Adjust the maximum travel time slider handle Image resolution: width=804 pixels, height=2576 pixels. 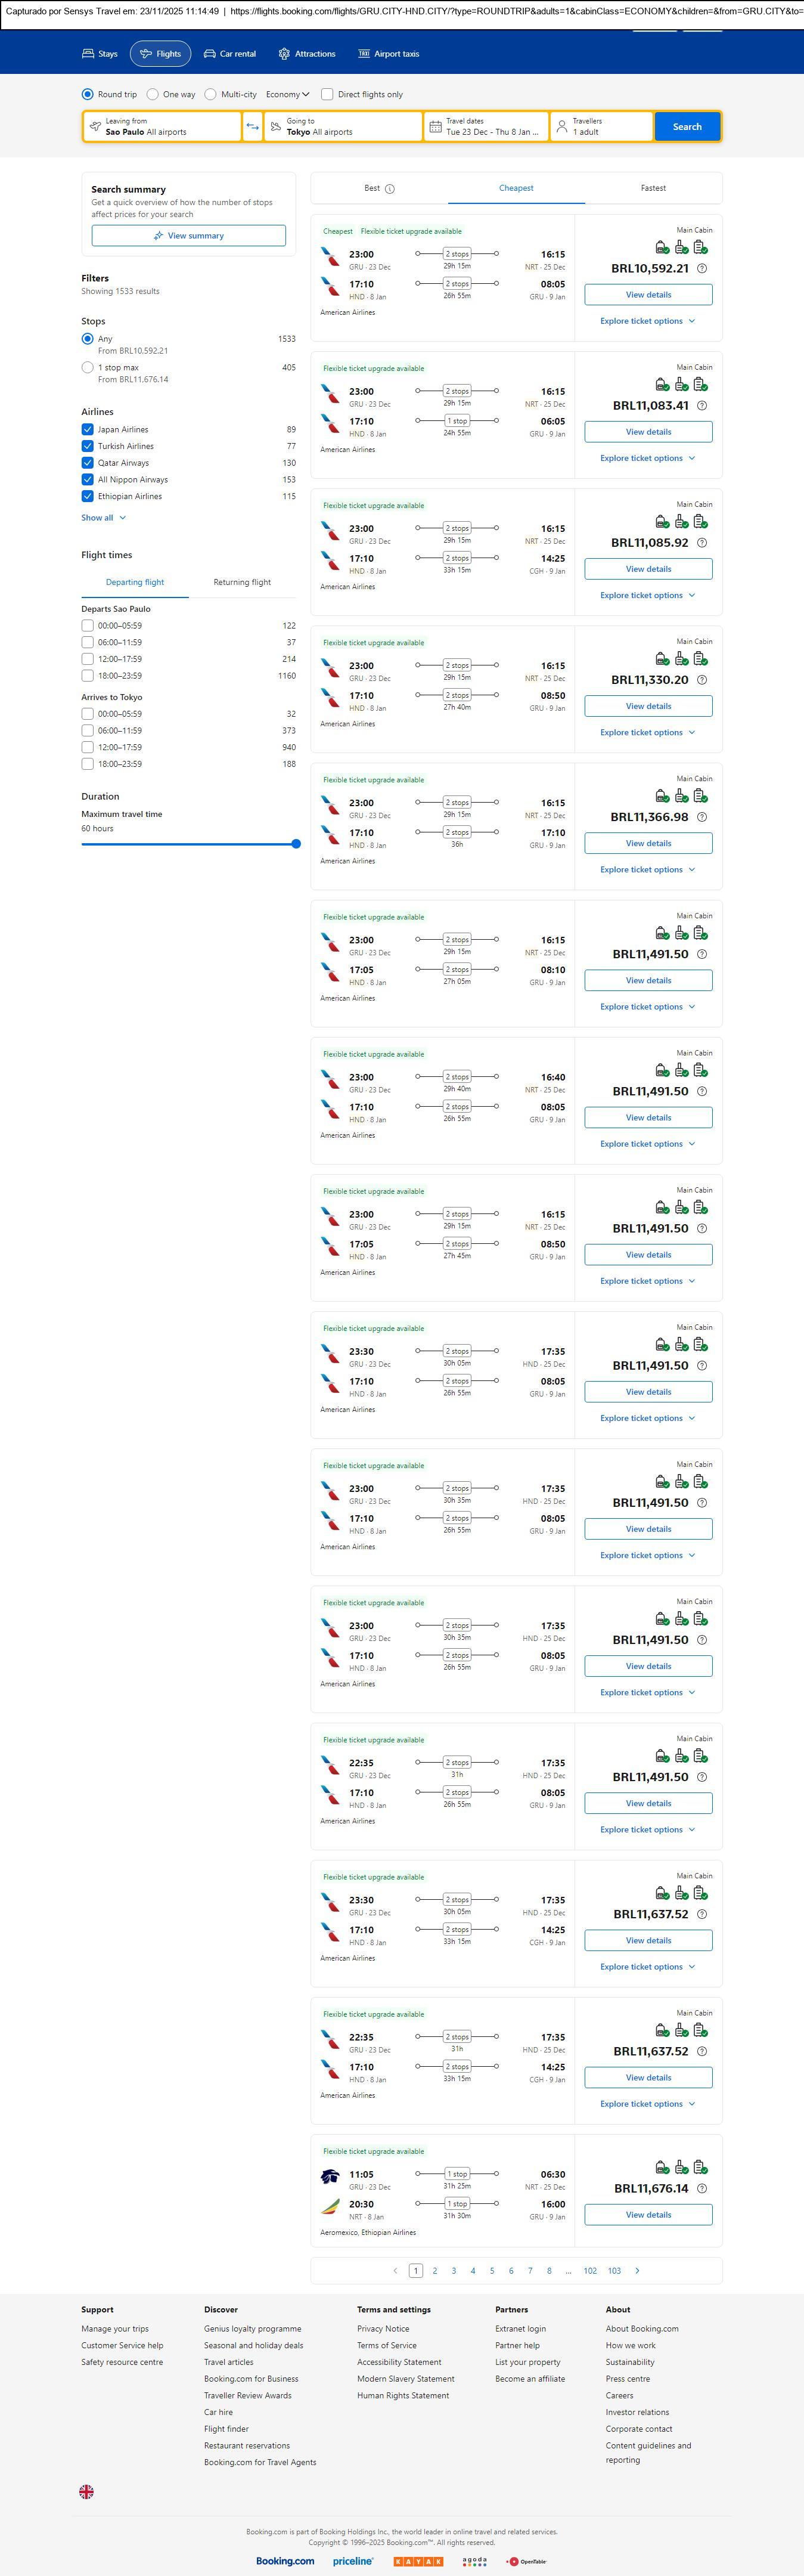296,844
